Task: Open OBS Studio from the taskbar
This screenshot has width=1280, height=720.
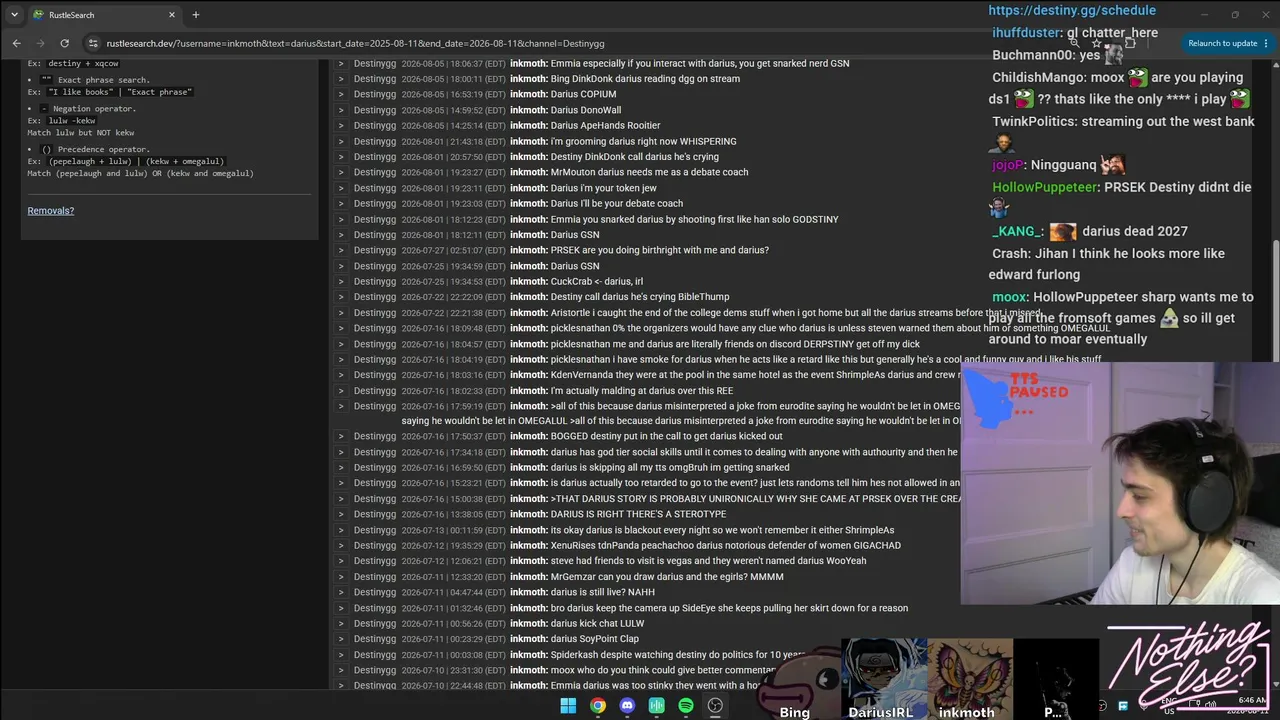Action: pyautogui.click(x=715, y=706)
